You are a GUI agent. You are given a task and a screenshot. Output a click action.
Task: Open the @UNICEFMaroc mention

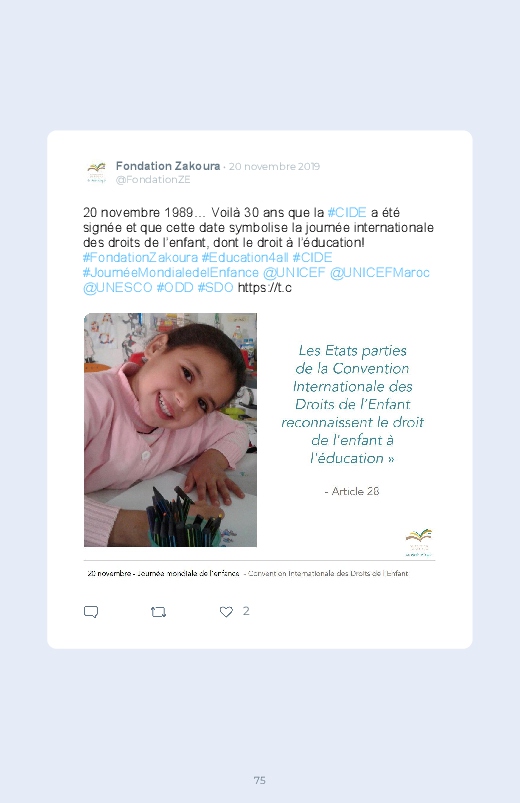point(380,273)
